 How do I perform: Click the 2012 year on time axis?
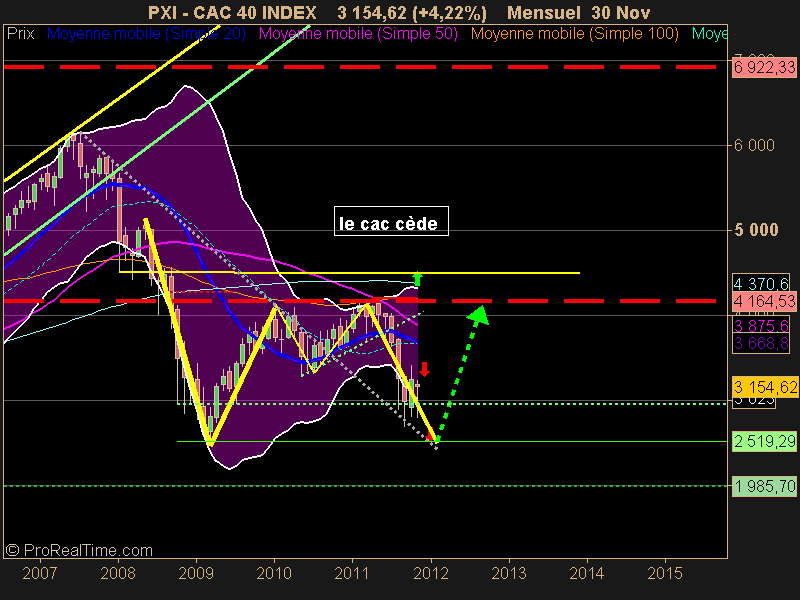(x=431, y=573)
